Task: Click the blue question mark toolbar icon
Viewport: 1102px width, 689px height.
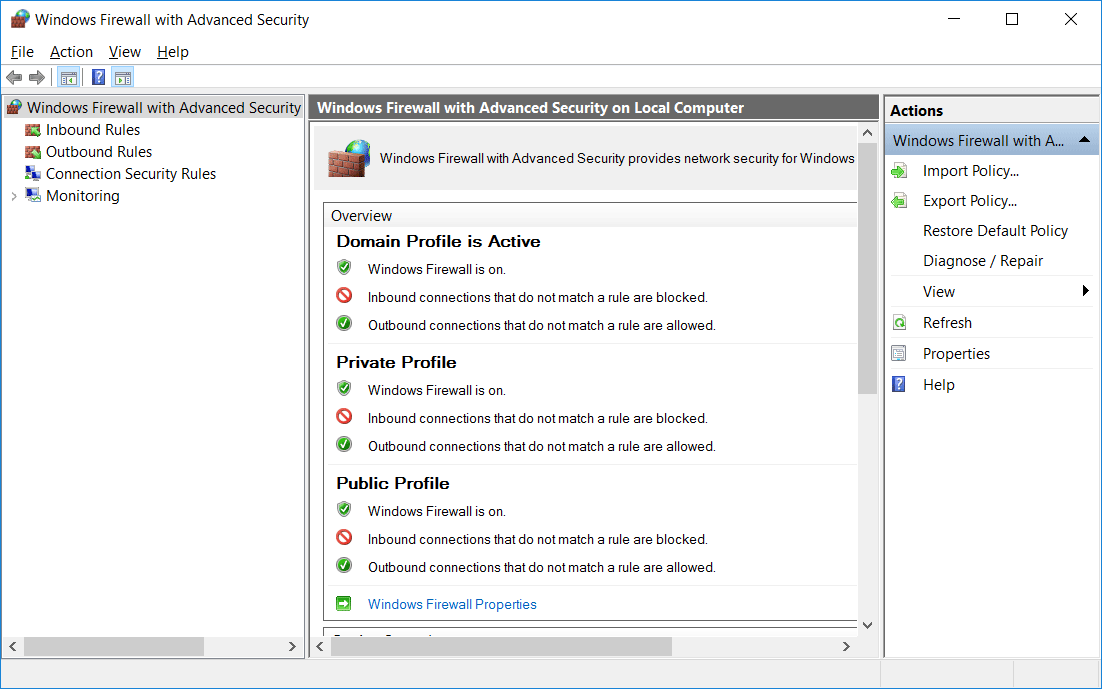Action: [x=99, y=78]
